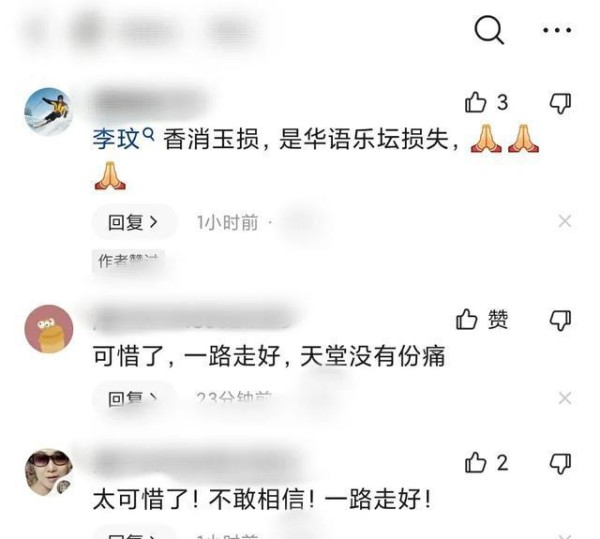Open the three-dot more options menu
This screenshot has width=600, height=539.
tap(557, 30)
